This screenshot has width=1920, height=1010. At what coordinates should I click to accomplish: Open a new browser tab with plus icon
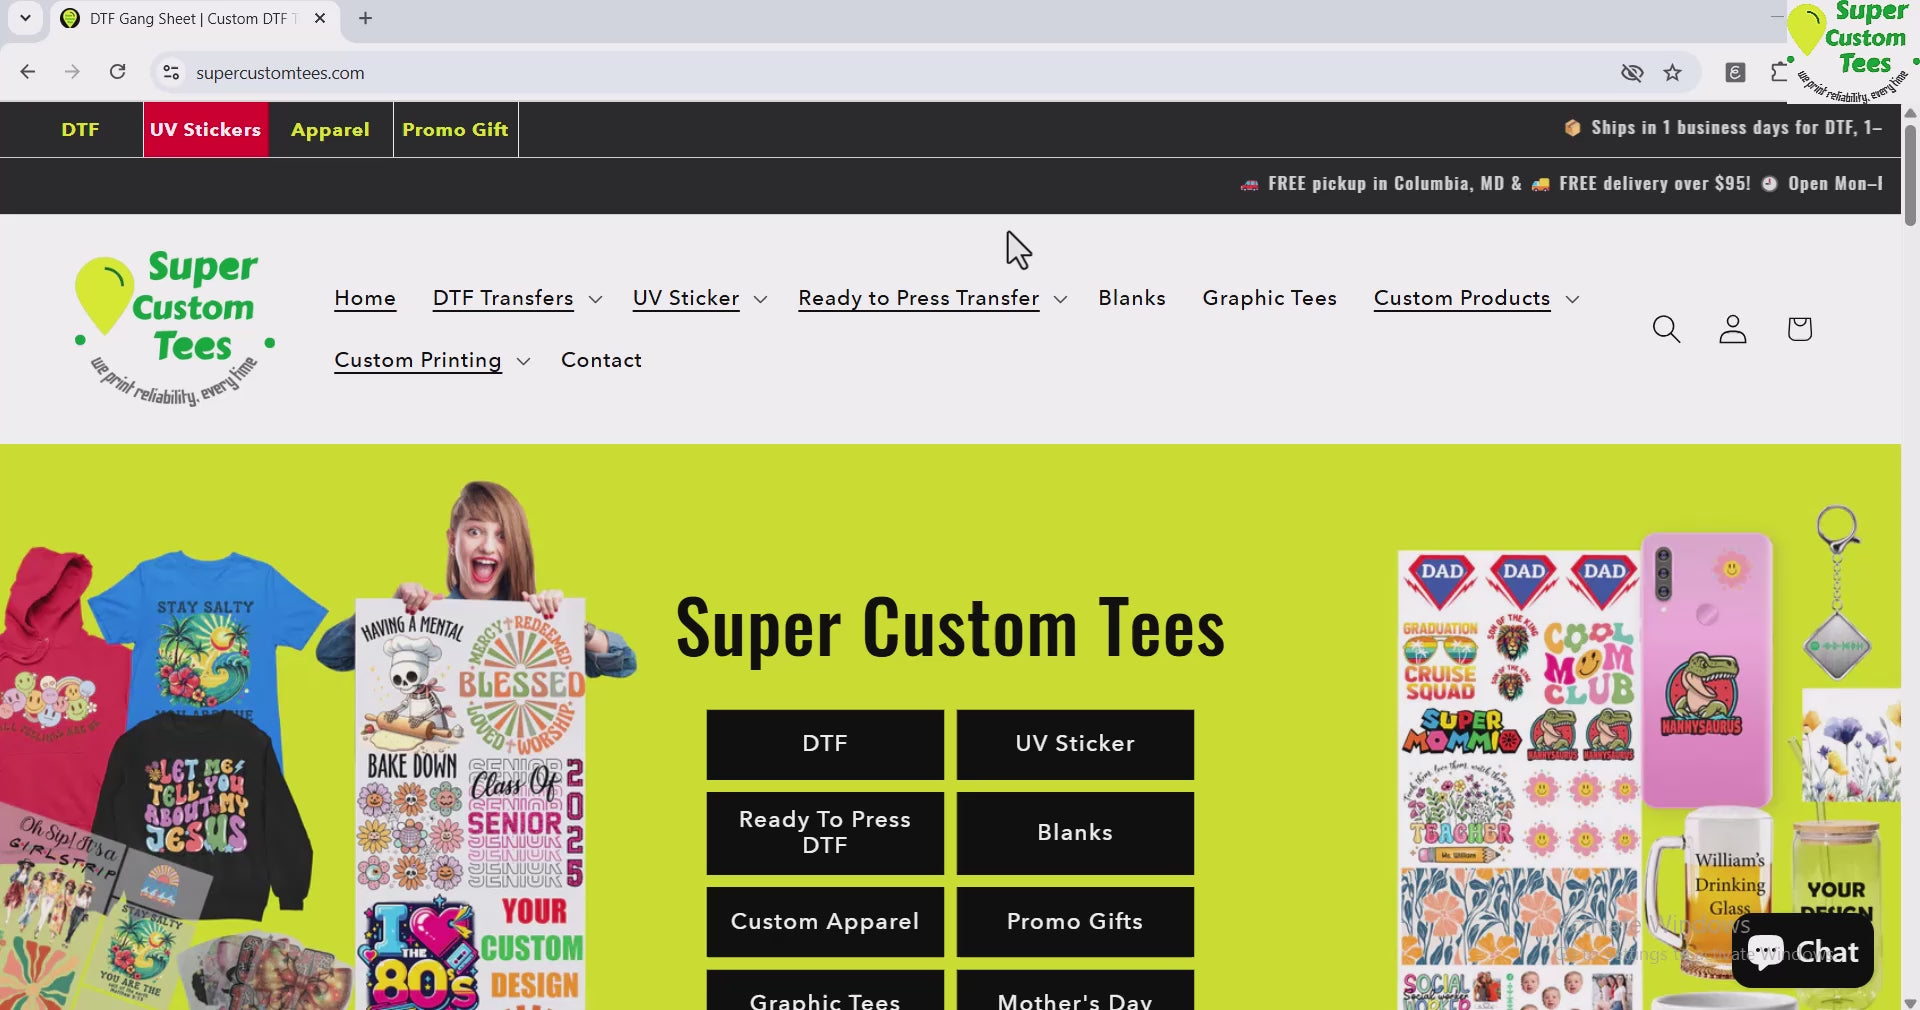(366, 18)
